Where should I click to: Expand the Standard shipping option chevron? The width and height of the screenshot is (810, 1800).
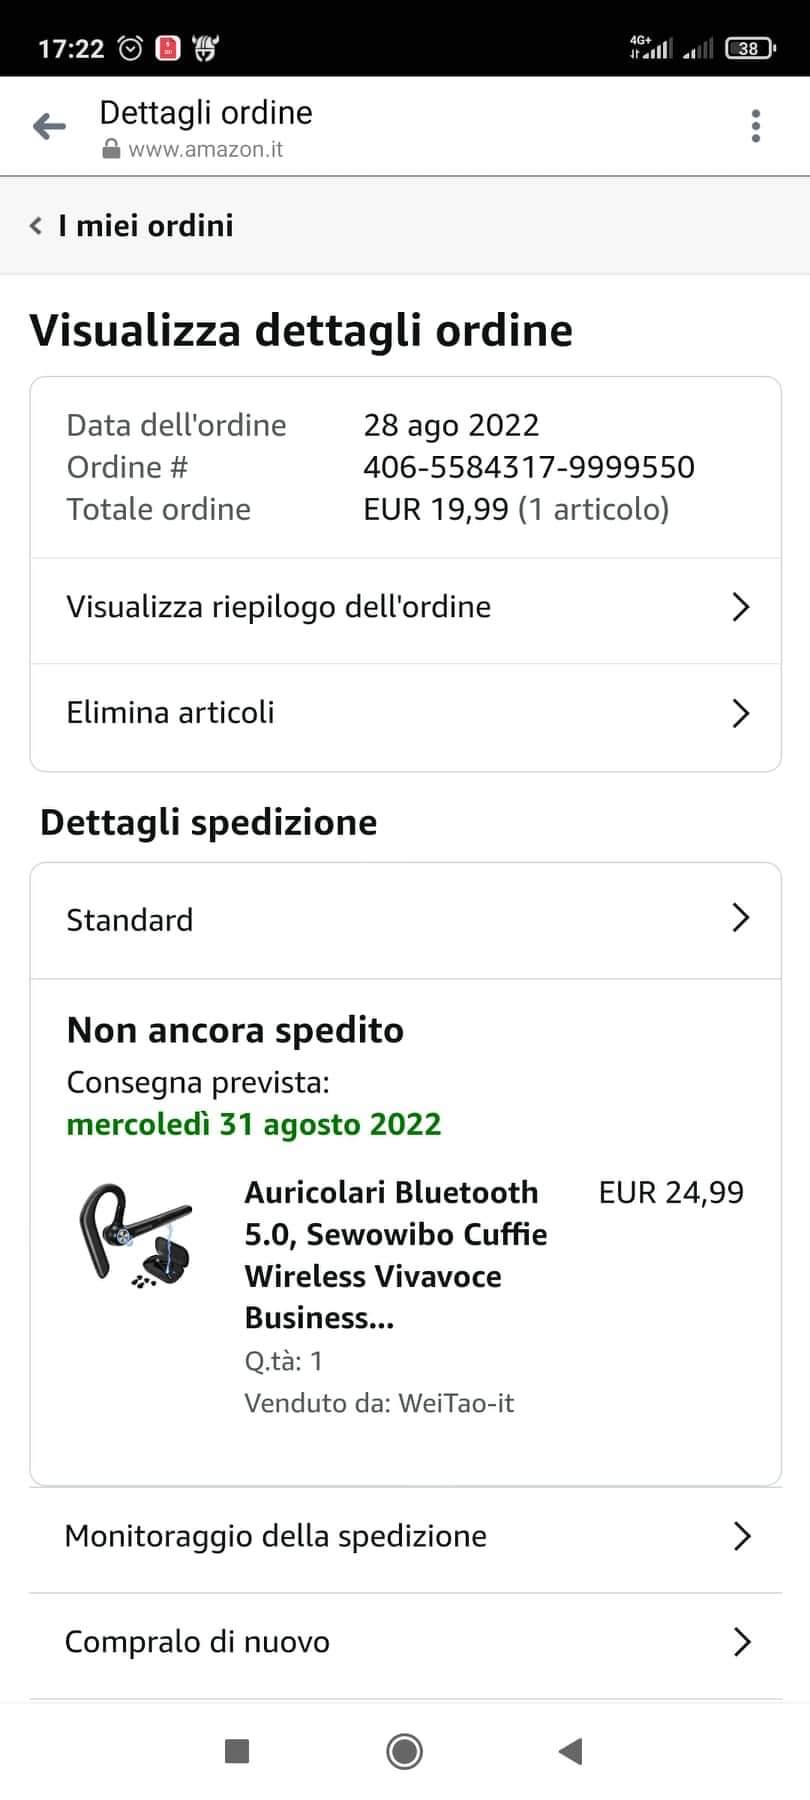point(741,918)
